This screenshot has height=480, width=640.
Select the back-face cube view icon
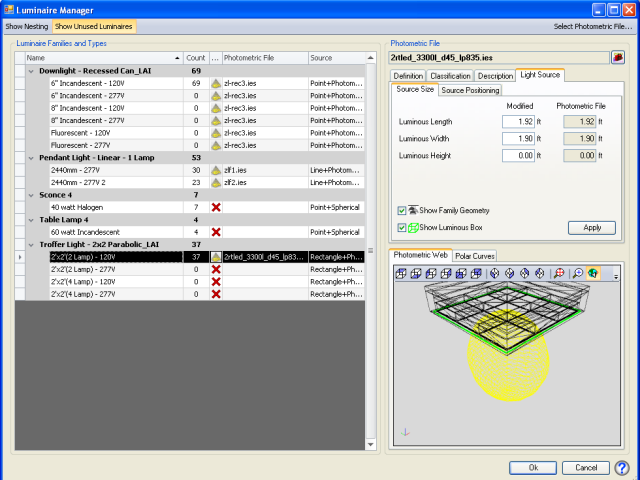(x=476, y=273)
